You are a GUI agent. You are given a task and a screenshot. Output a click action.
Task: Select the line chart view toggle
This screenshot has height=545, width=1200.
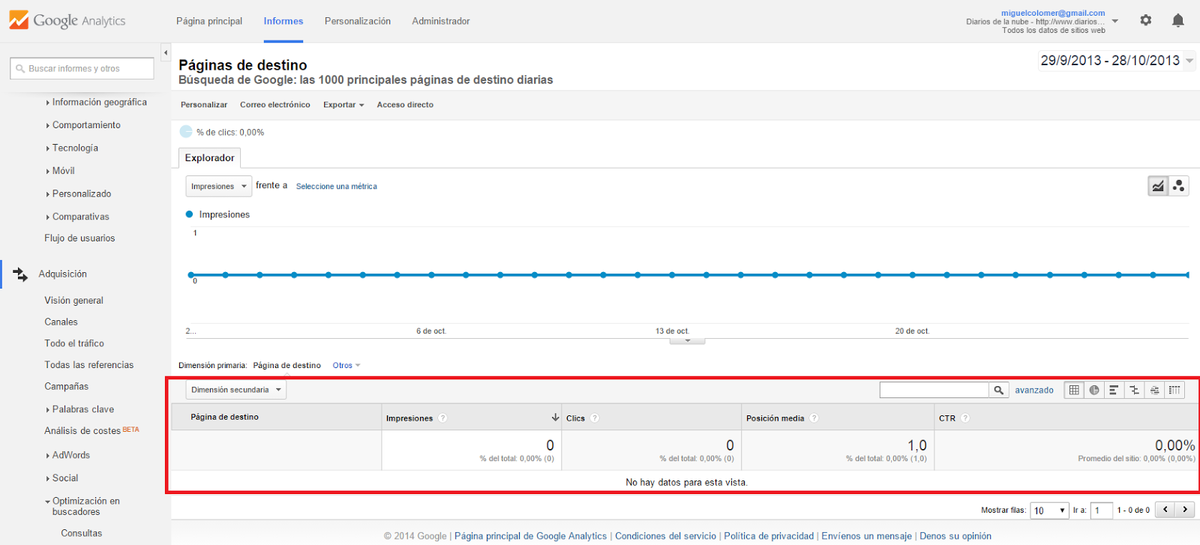[x=1158, y=186]
